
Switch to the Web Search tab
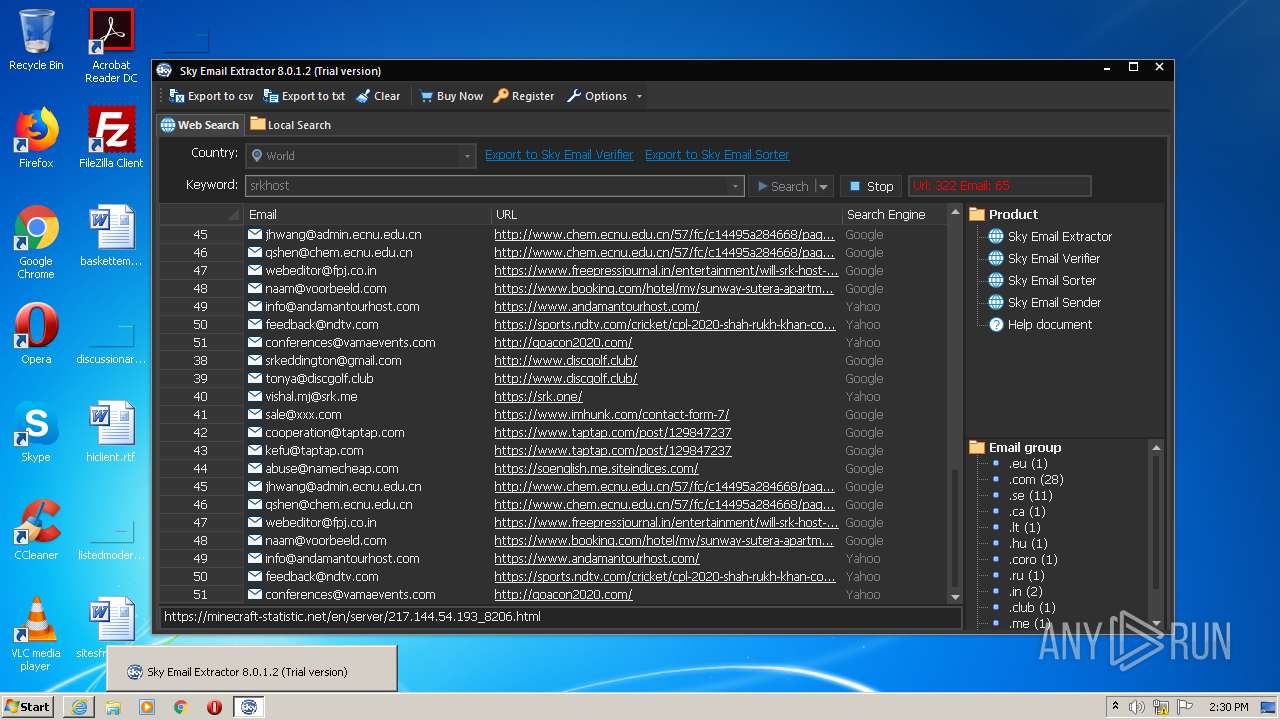pos(200,125)
